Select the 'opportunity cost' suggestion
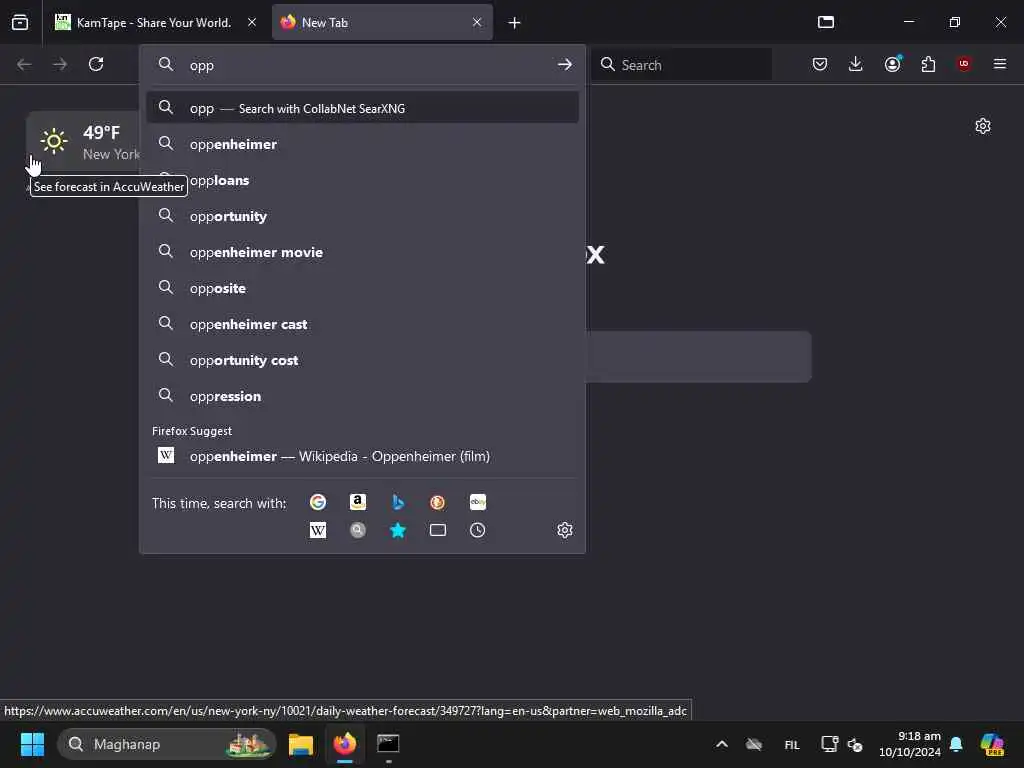Image resolution: width=1024 pixels, height=768 pixels. pyautogui.click(x=362, y=360)
